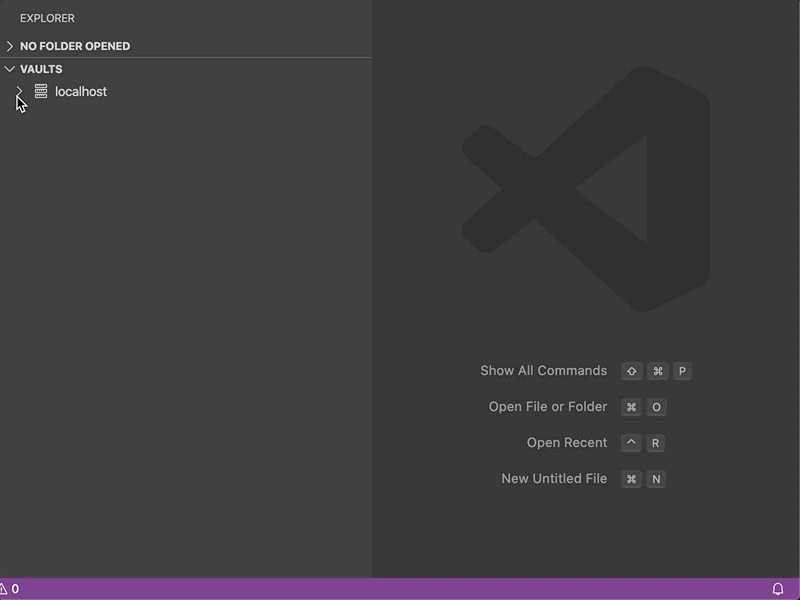Screen dimensions: 800x600
Task: Expand the NO FOLDER OPENED section
Action: (x=10, y=46)
